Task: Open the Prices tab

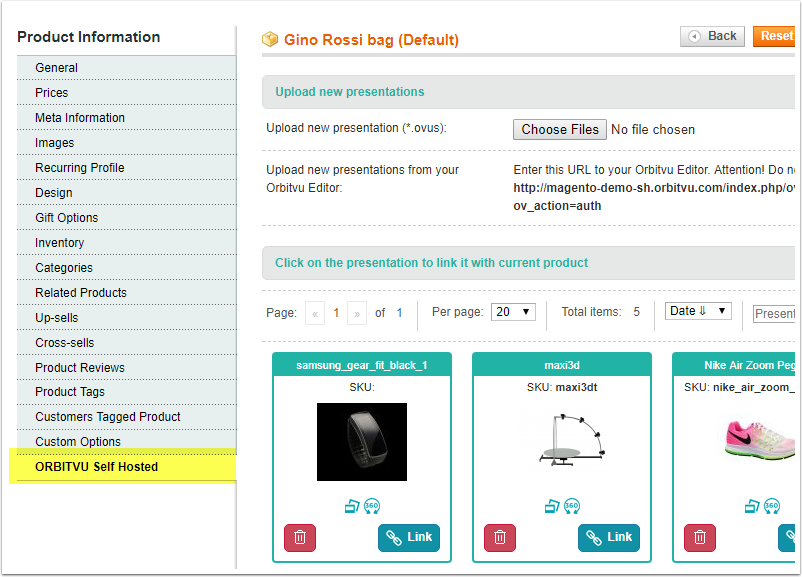Action: pos(127,93)
